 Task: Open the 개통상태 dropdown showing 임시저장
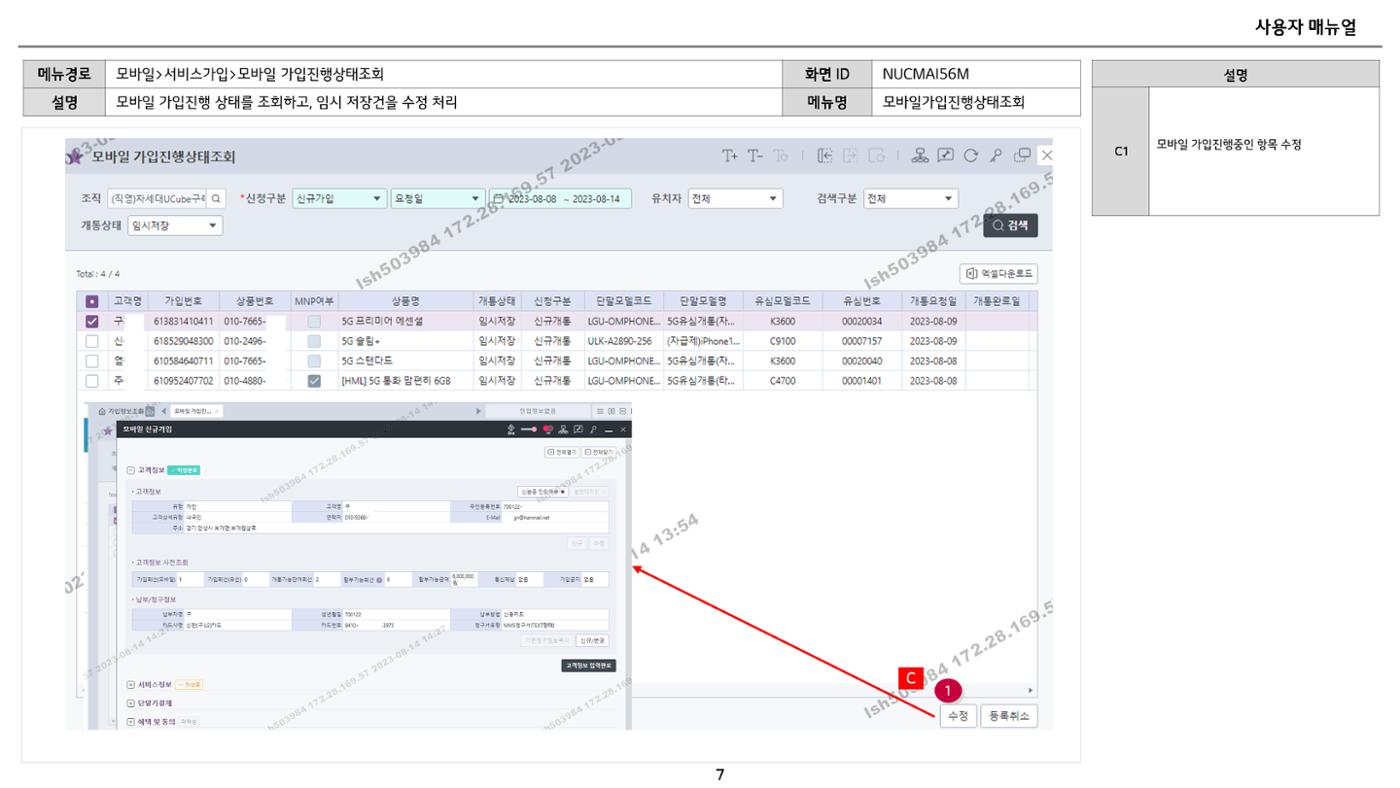tap(175, 225)
